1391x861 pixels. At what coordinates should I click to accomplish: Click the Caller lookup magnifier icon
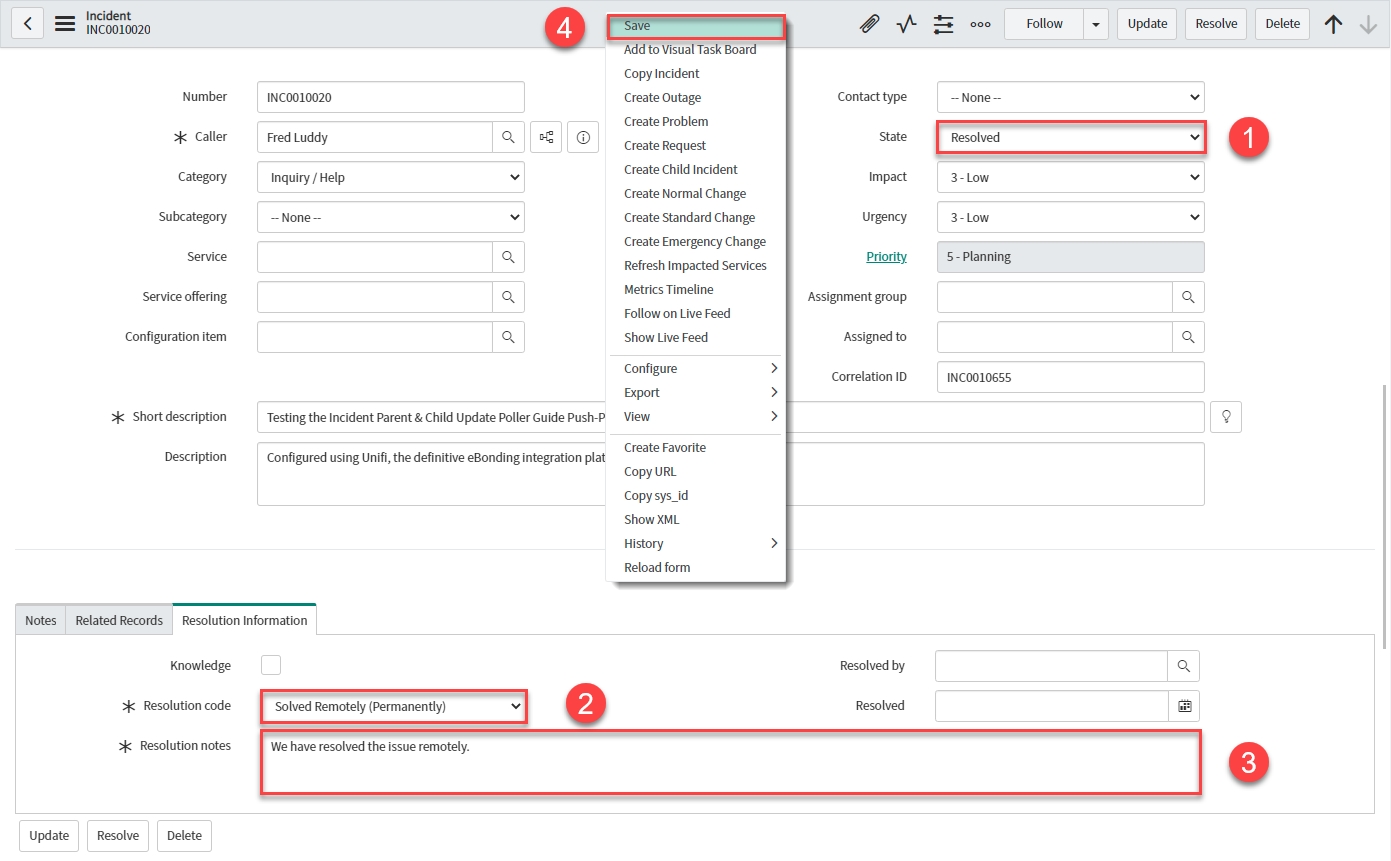[x=508, y=137]
